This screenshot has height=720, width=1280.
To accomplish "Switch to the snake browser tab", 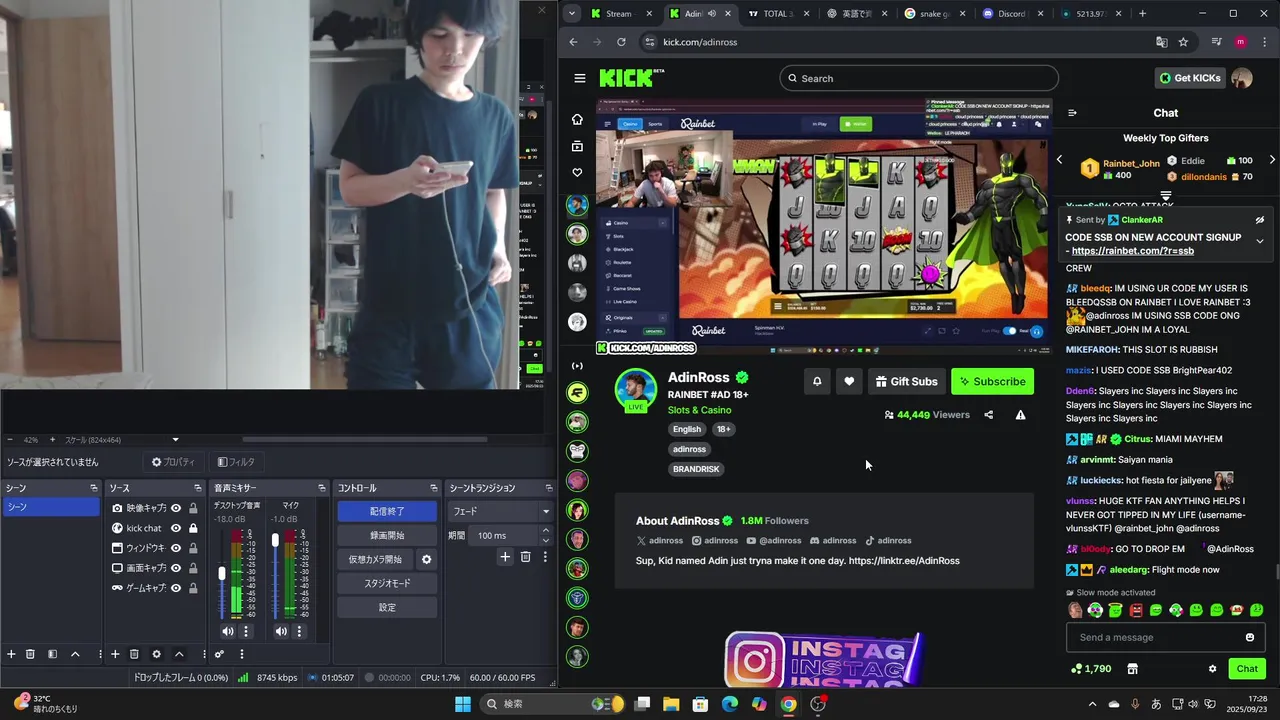I will tap(935, 14).
